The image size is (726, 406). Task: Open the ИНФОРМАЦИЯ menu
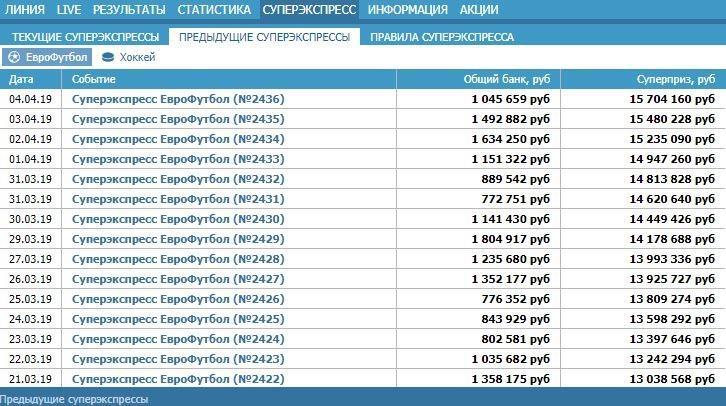pos(407,10)
